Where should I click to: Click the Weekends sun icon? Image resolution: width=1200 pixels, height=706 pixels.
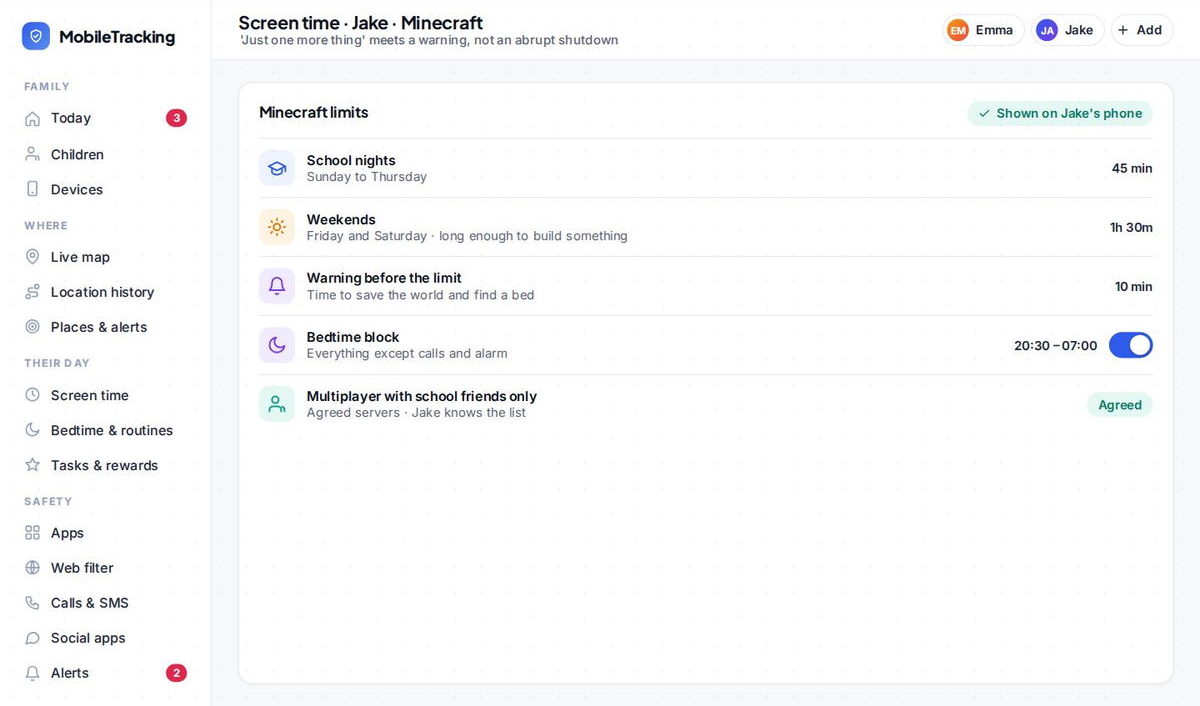click(x=277, y=227)
